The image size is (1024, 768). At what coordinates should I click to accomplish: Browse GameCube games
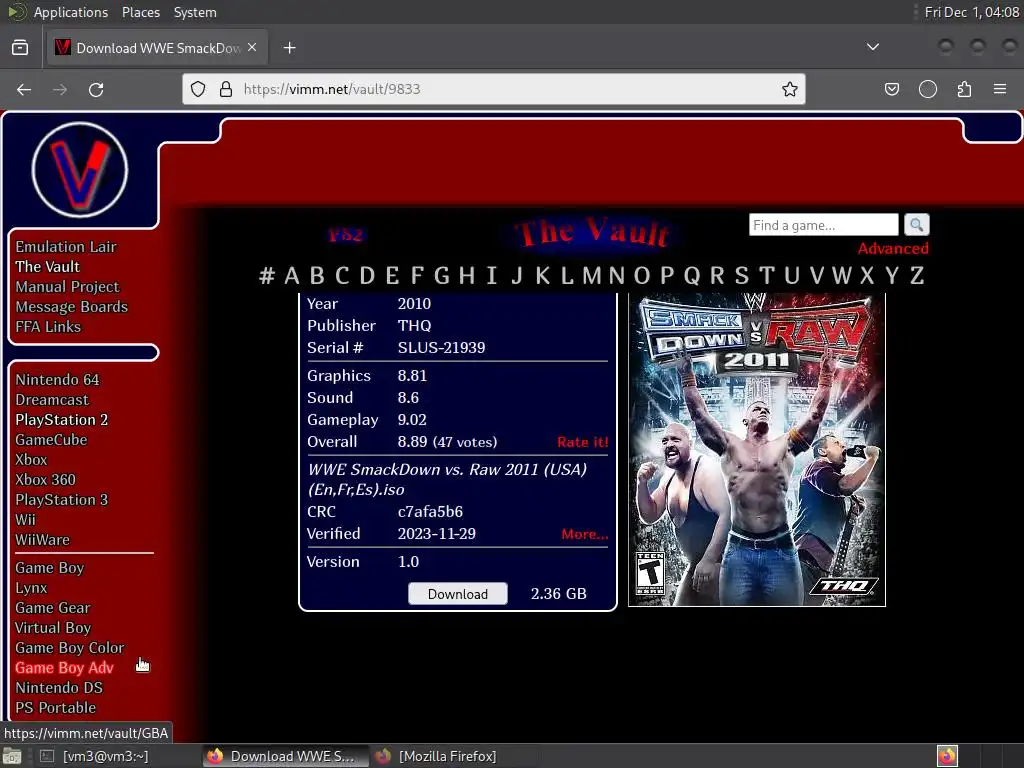point(51,440)
